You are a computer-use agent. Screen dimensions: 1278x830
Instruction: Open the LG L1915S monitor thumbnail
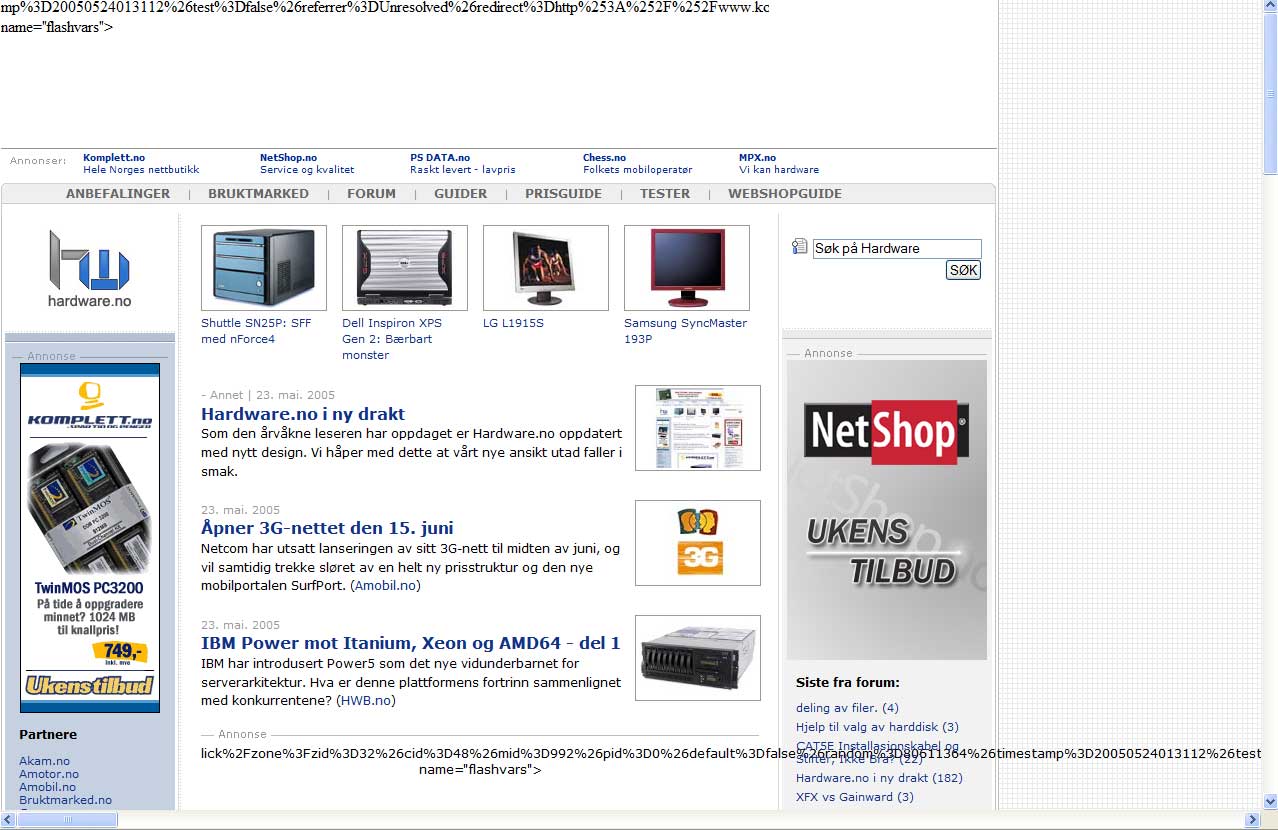click(x=546, y=268)
